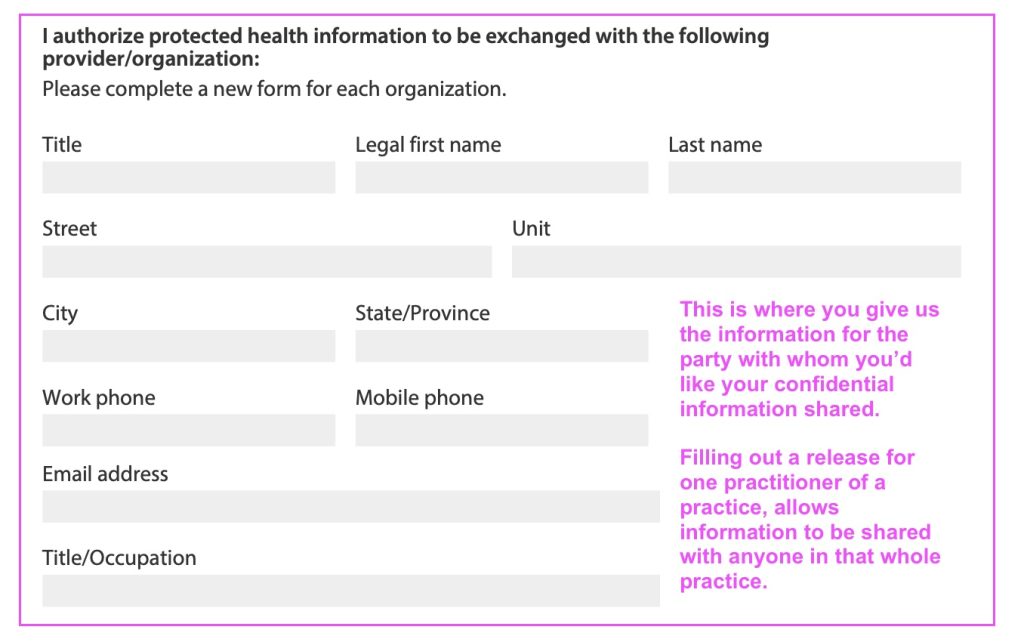Click the pink note about confidential information
This screenshot has height=642, width=1024.
click(809, 359)
